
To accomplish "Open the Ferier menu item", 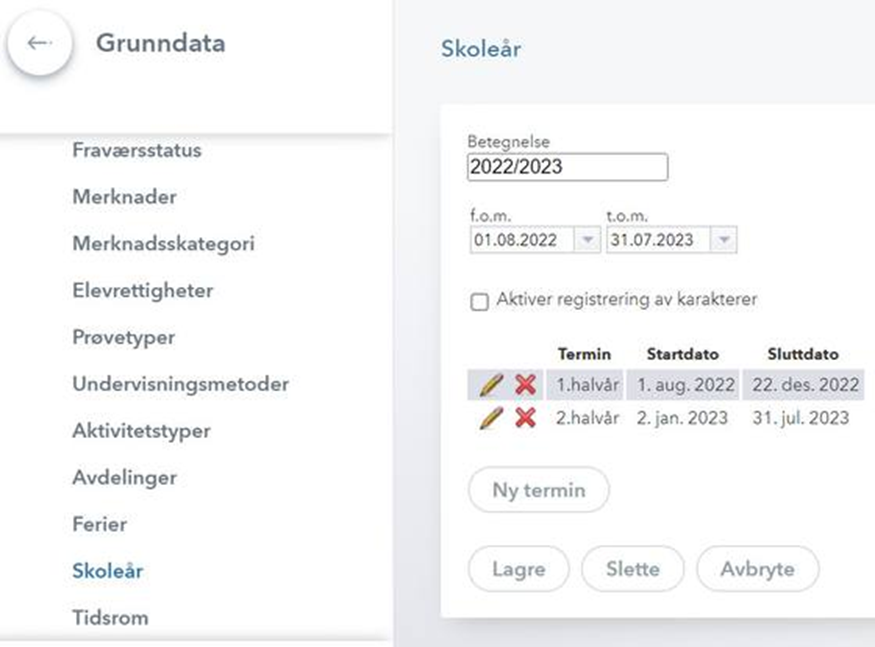I will (x=99, y=524).
